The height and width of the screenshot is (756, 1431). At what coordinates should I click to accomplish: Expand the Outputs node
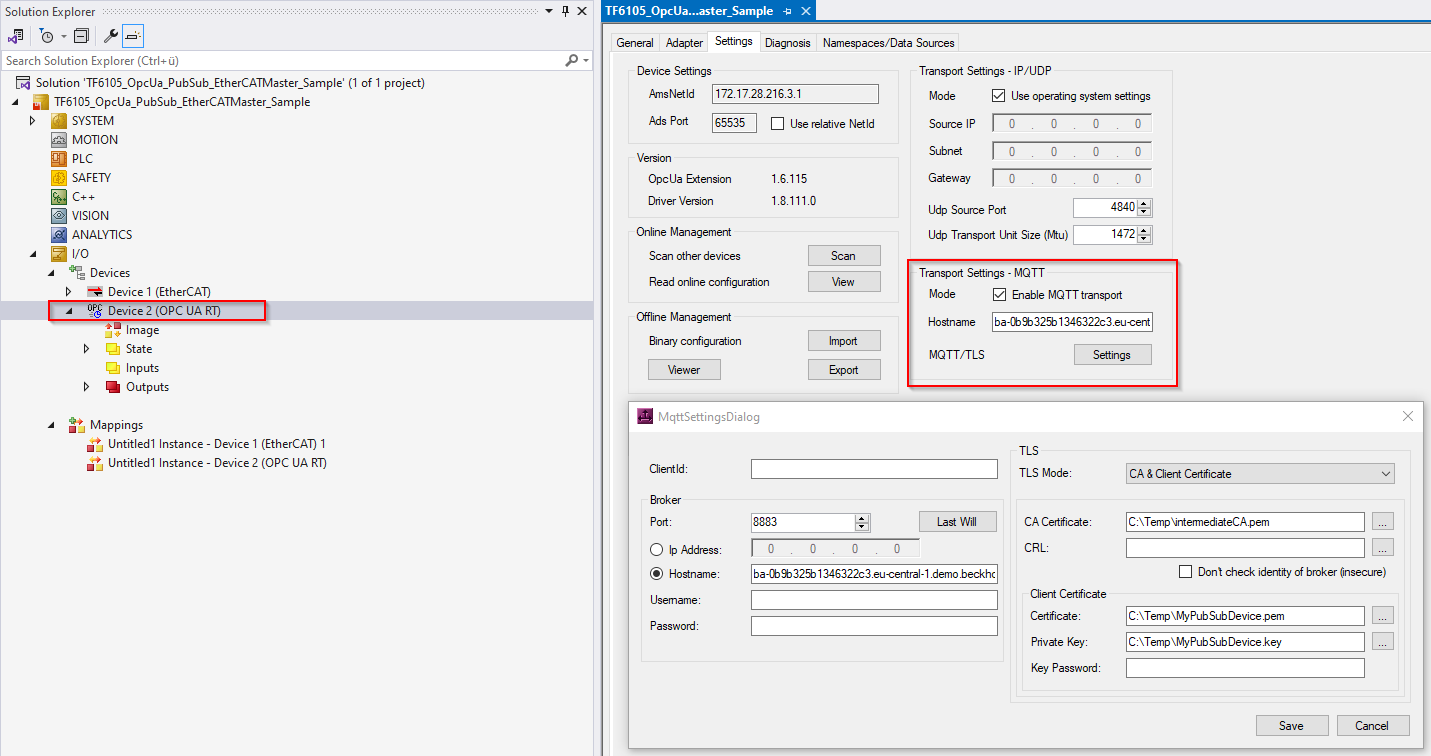coord(87,387)
